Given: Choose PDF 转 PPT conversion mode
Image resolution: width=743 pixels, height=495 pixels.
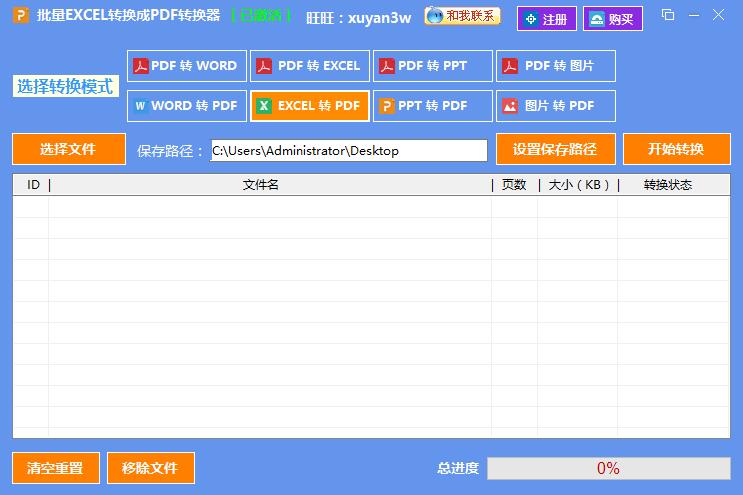Looking at the screenshot, I should click(433, 66).
